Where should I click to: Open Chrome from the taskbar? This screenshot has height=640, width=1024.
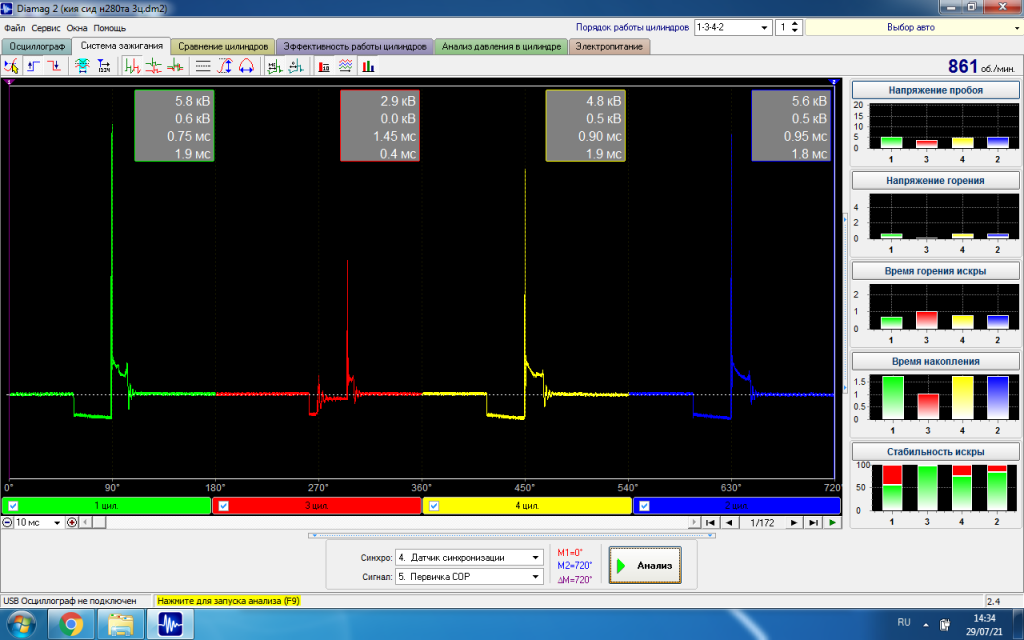[x=71, y=624]
